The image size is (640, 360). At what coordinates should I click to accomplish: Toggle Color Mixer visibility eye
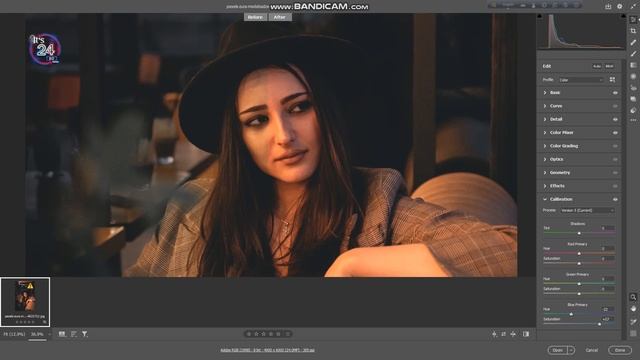click(615, 133)
